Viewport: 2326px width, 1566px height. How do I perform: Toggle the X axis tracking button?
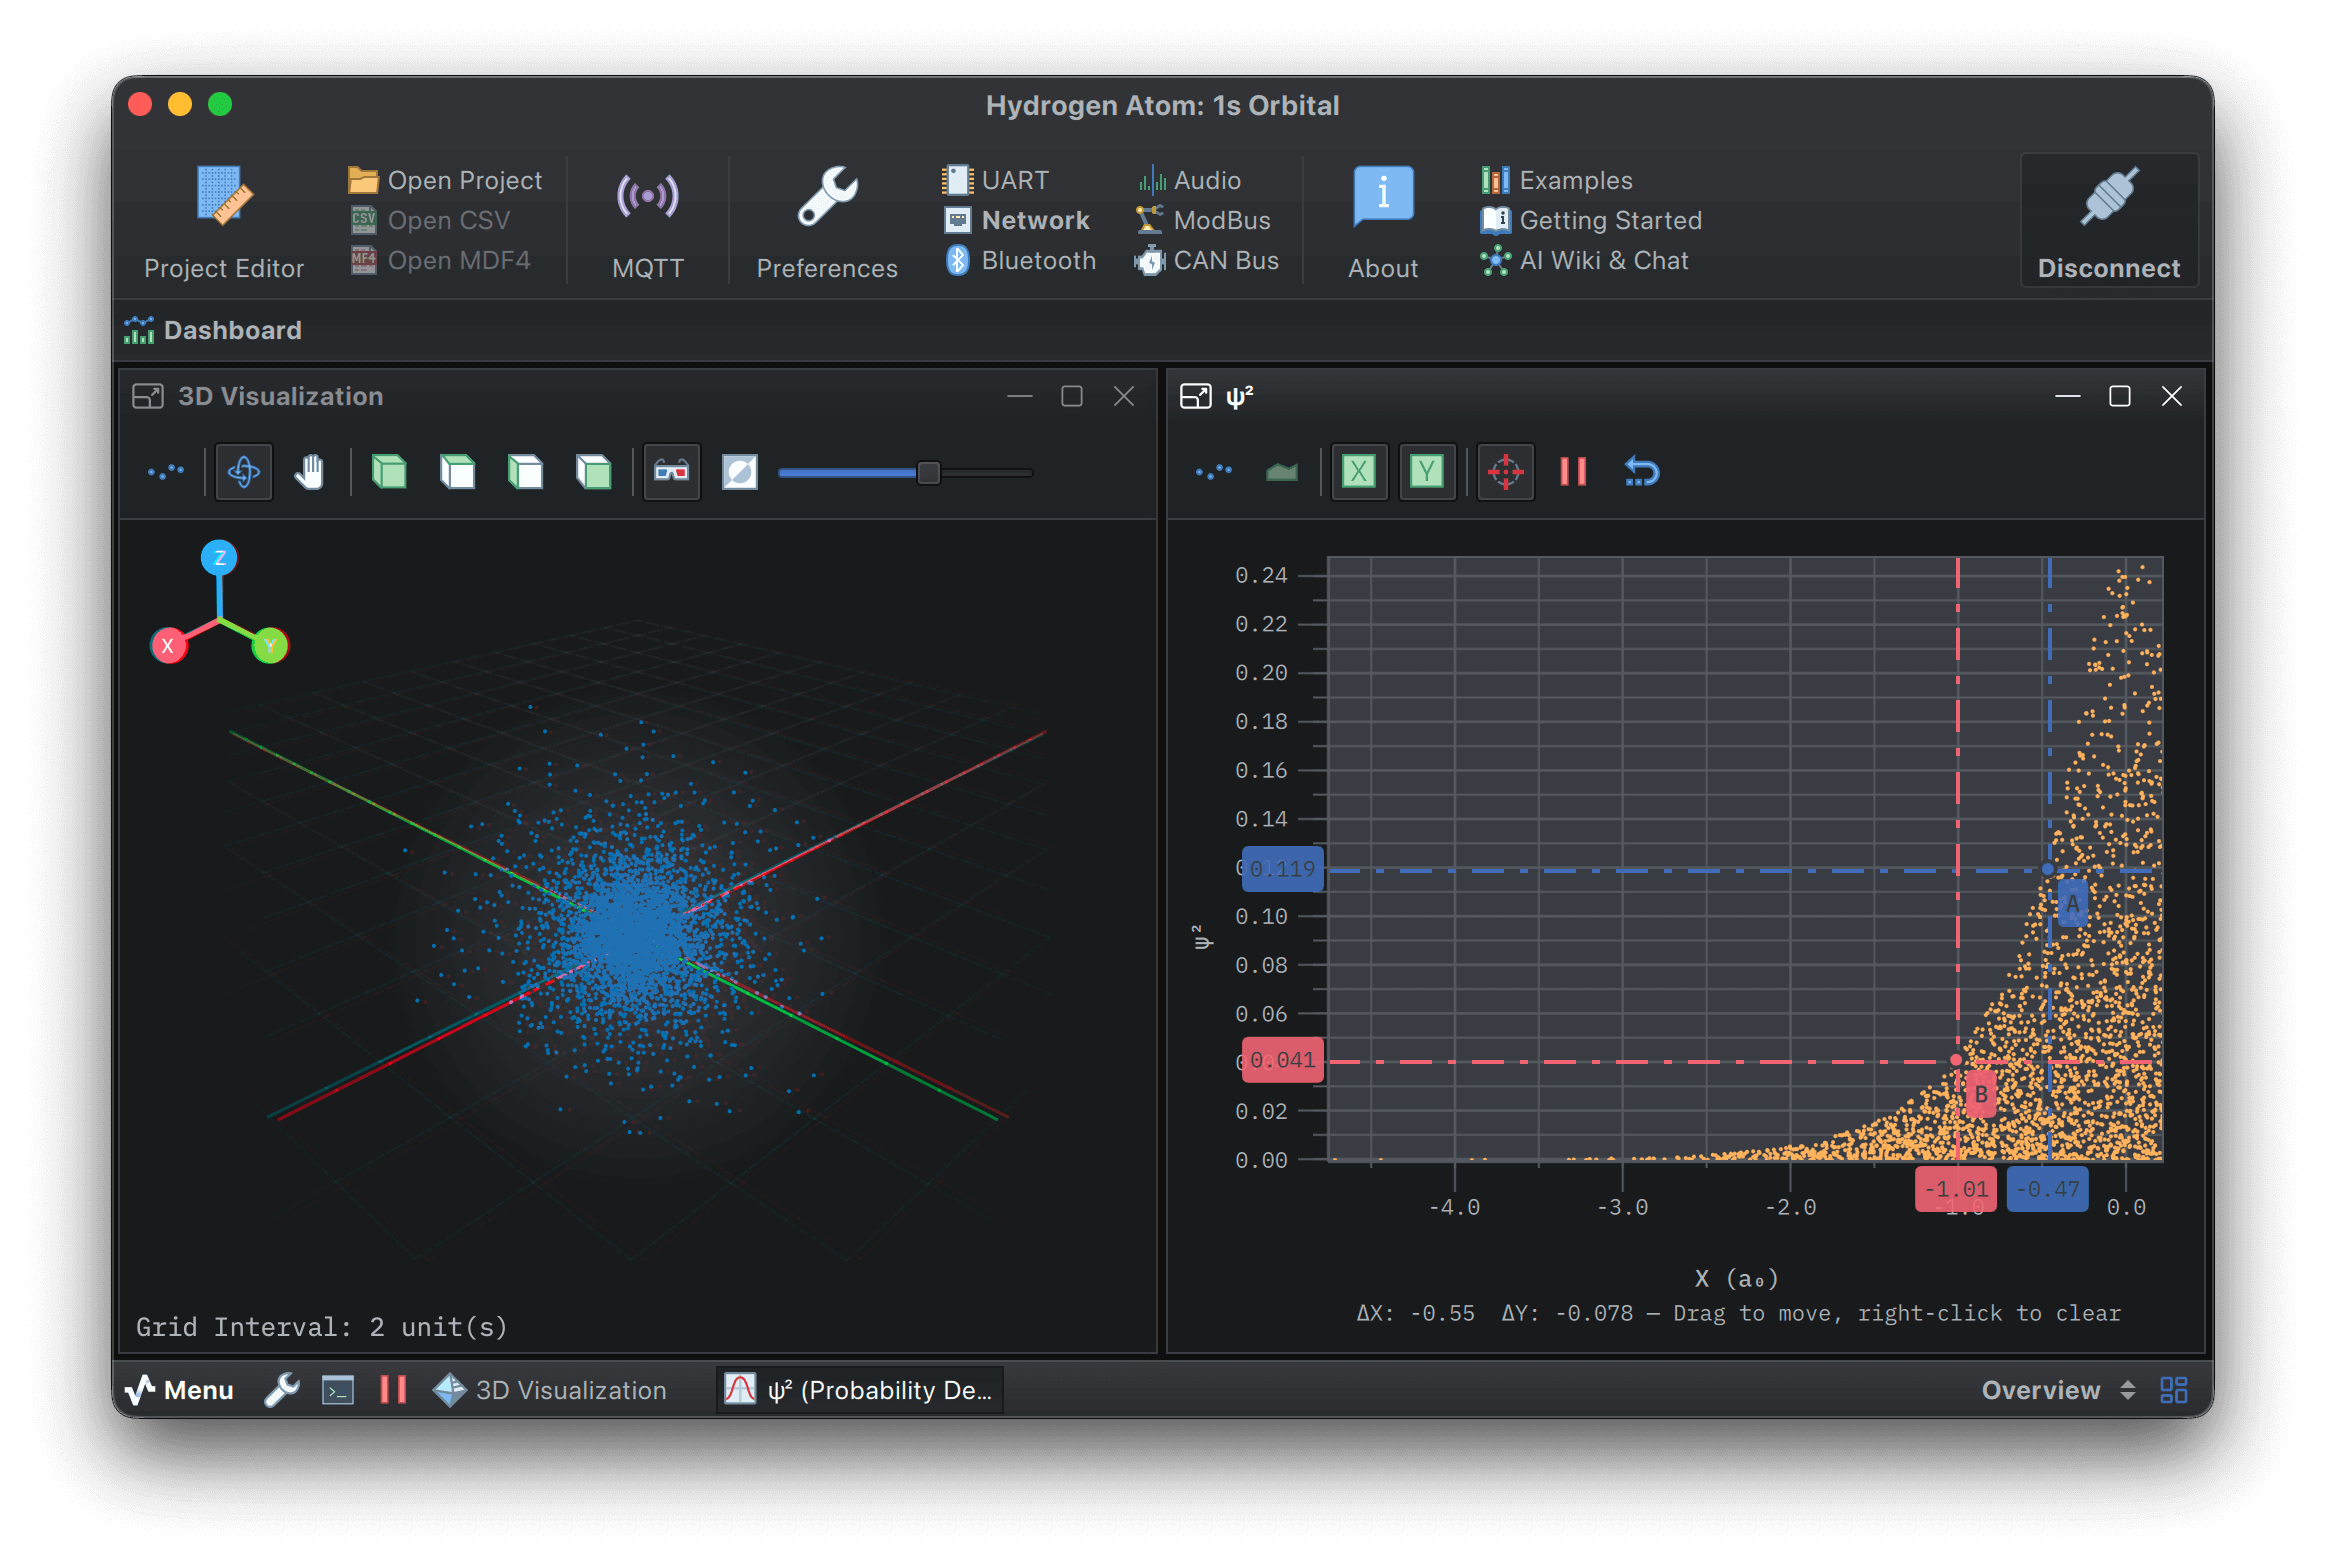(x=1360, y=471)
